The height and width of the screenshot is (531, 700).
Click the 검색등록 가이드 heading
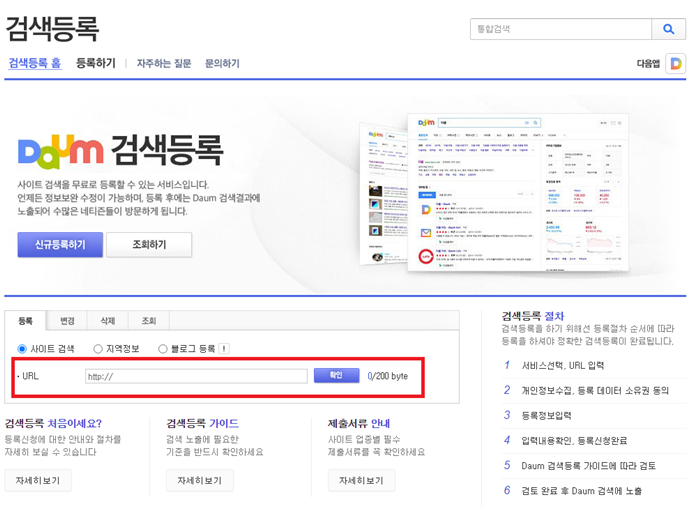point(202,423)
